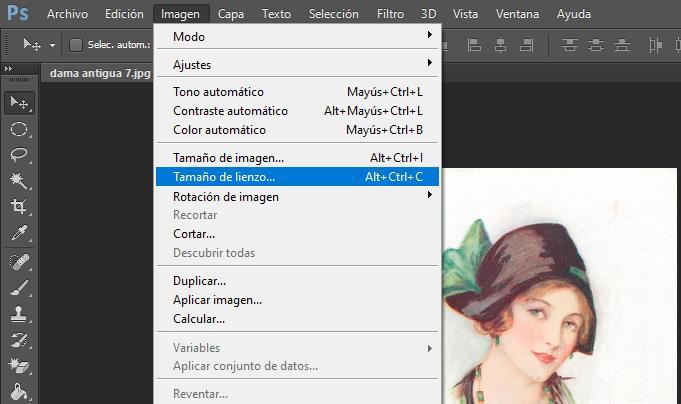This screenshot has width=681, height=404.
Task: Choose Contraste automático
Action: coord(298,111)
